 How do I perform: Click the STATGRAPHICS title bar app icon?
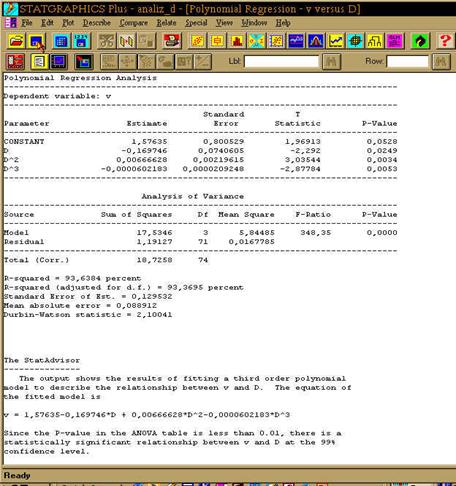coord(10,9)
